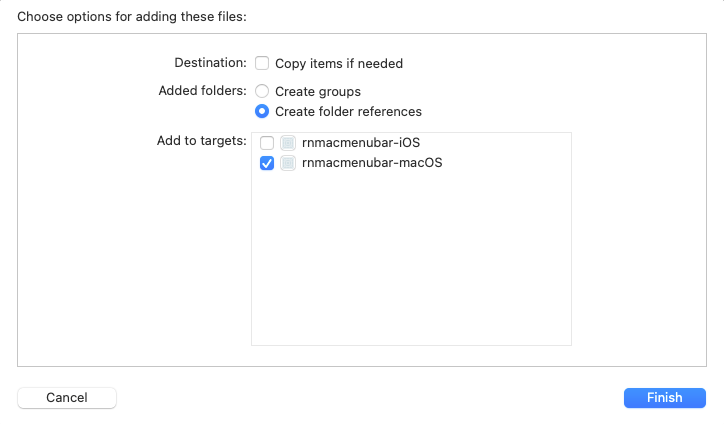
Task: Click the Create folder references label text
Action: (348, 111)
